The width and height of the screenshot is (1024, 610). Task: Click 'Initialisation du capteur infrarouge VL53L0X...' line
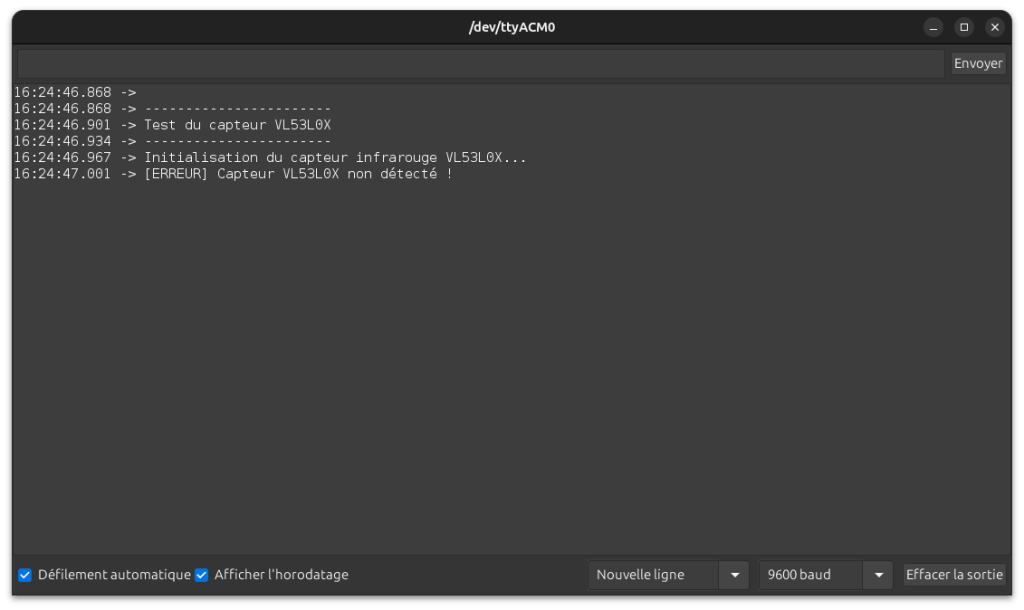[335, 157]
